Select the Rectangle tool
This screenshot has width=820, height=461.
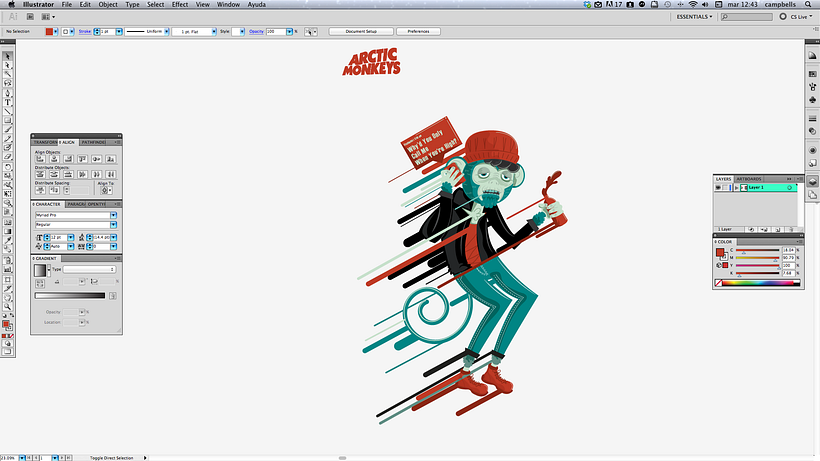[x=7, y=120]
